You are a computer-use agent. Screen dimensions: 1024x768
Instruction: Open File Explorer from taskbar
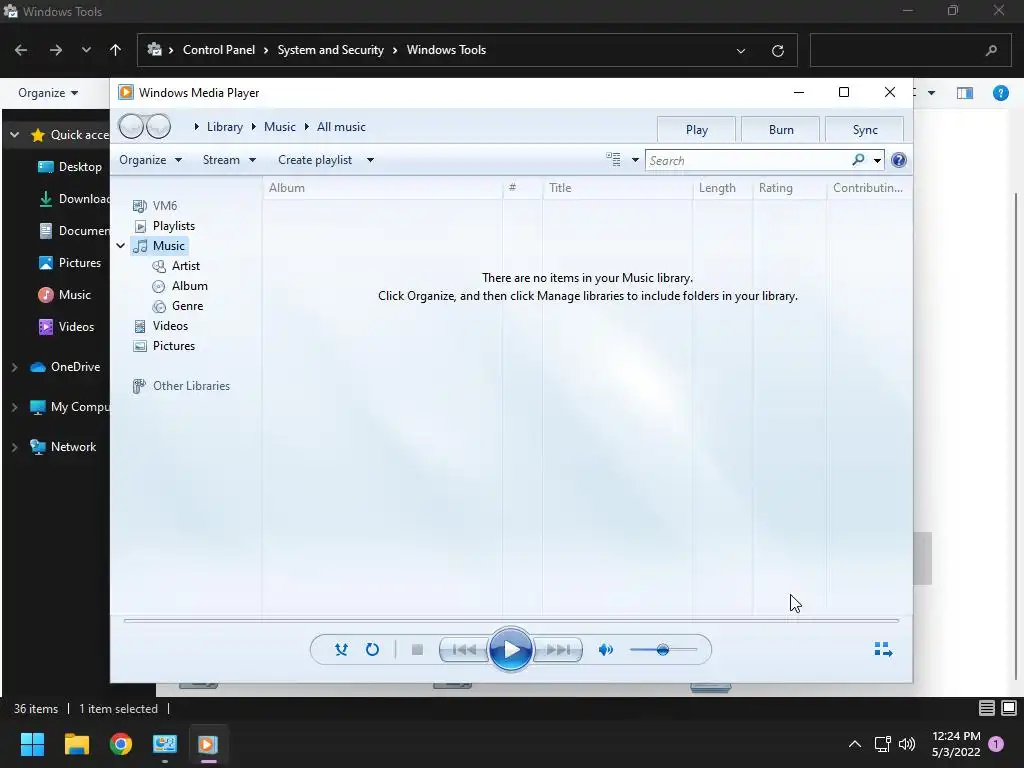pyautogui.click(x=76, y=744)
